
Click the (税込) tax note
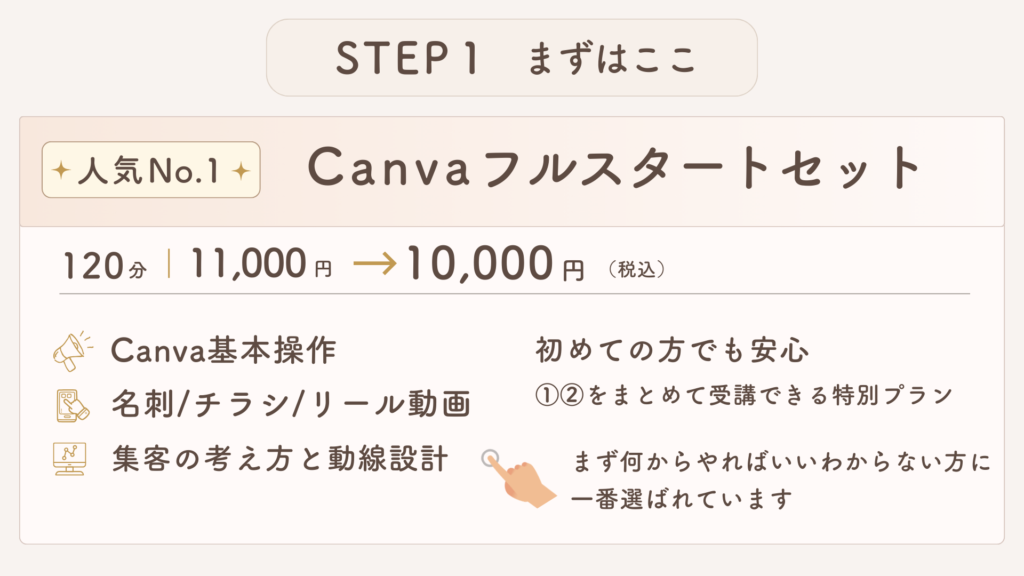[x=637, y=268]
